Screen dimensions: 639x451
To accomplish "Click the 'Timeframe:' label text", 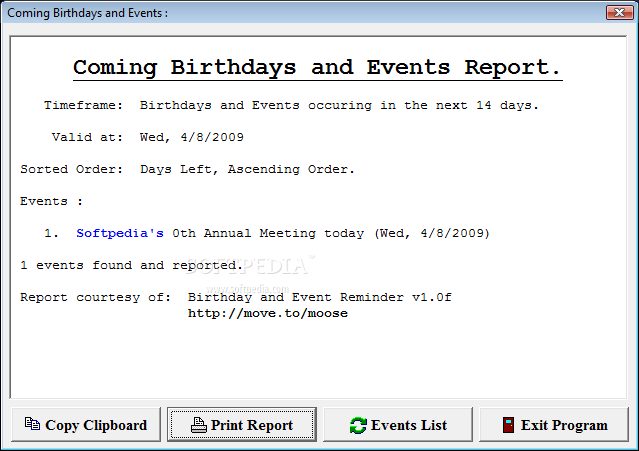I will pos(83,105).
